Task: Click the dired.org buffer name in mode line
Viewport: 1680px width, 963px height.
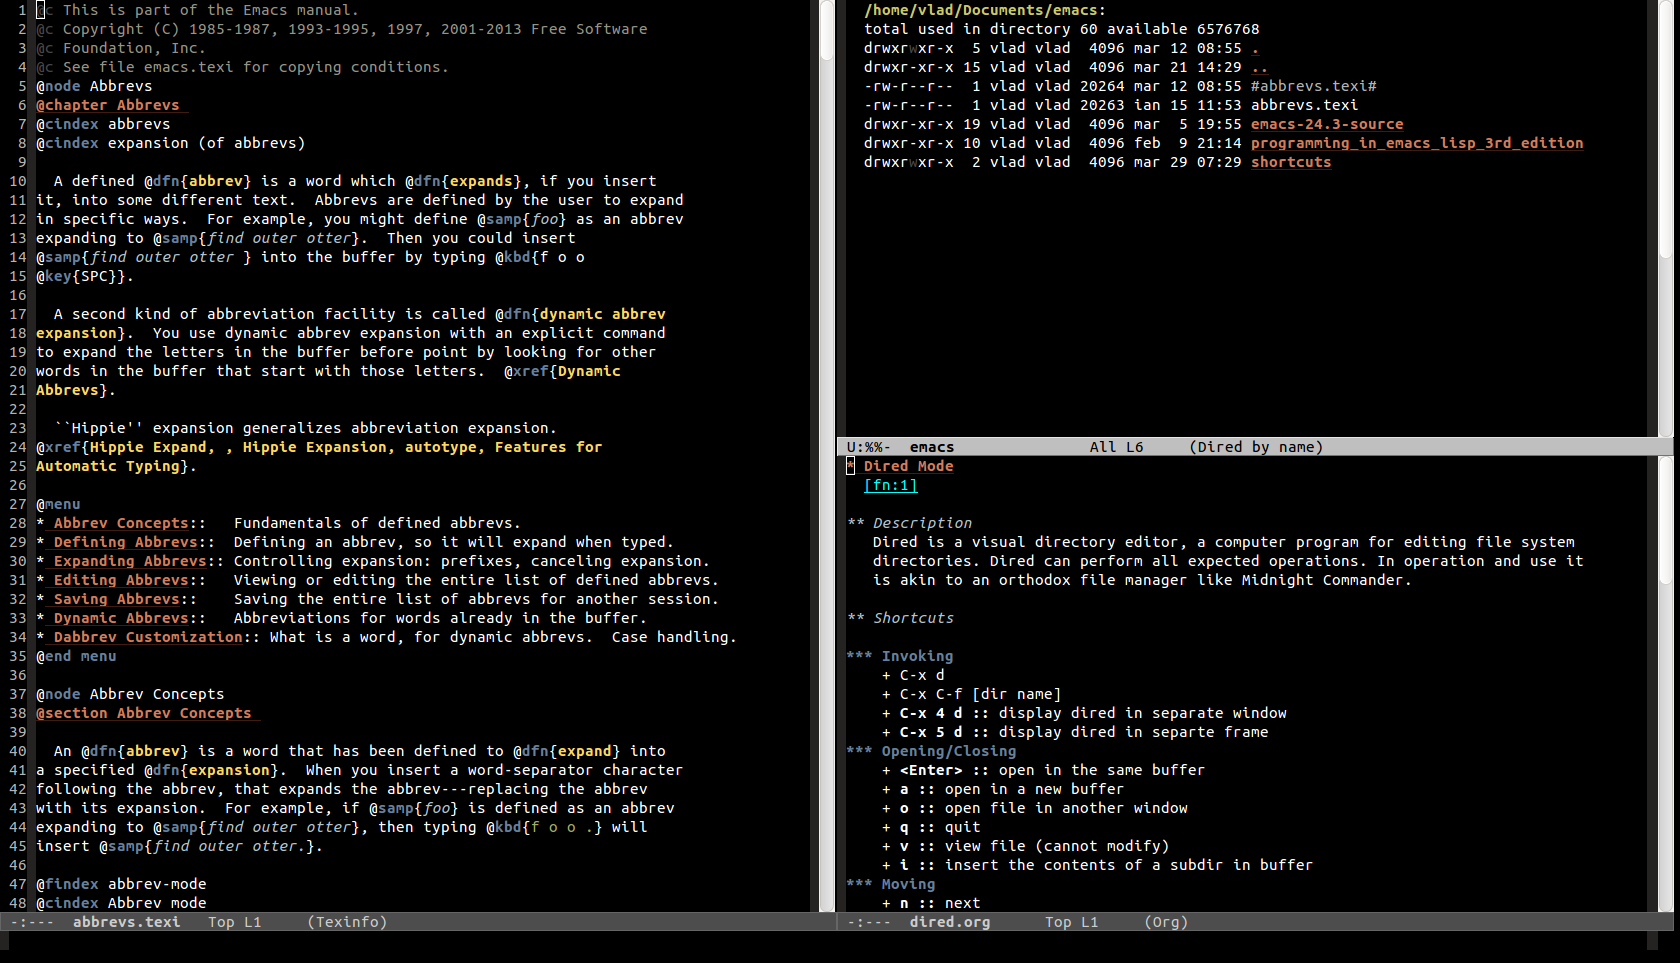Action: point(950,922)
